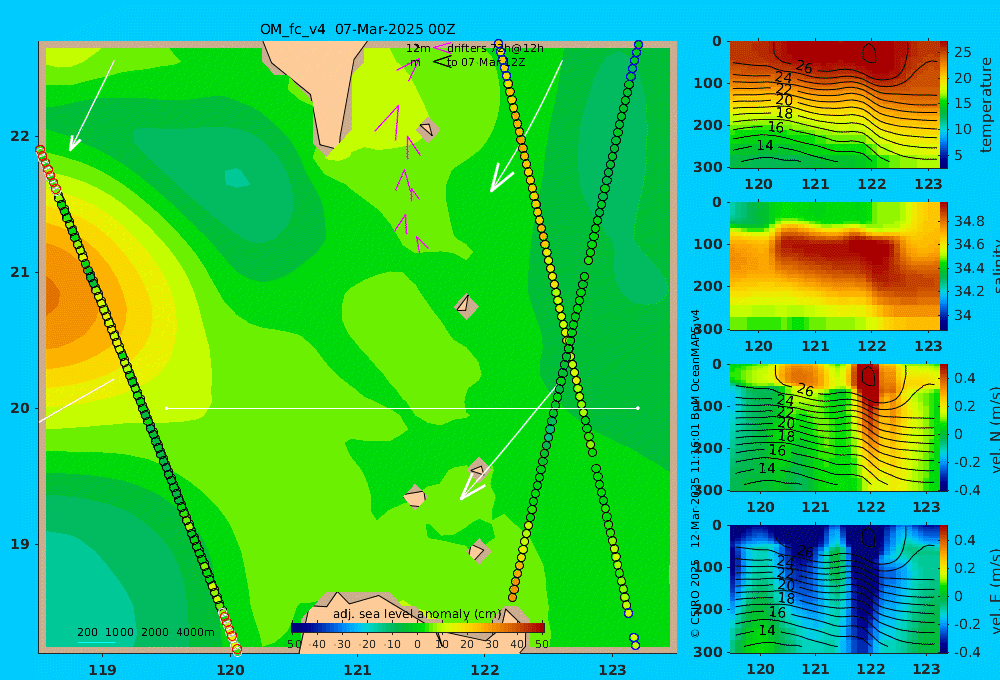Click the 'vel. E (m/s)' axis label

coord(994,591)
